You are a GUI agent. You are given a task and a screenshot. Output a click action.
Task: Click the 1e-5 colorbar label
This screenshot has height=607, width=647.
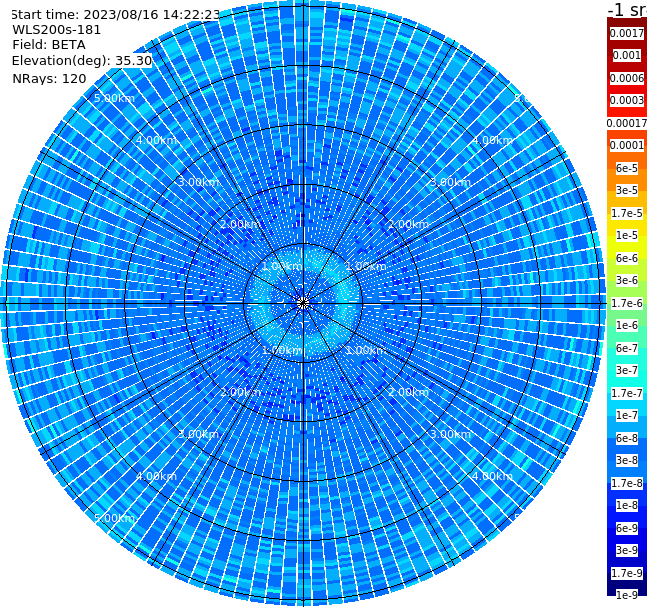(x=627, y=235)
